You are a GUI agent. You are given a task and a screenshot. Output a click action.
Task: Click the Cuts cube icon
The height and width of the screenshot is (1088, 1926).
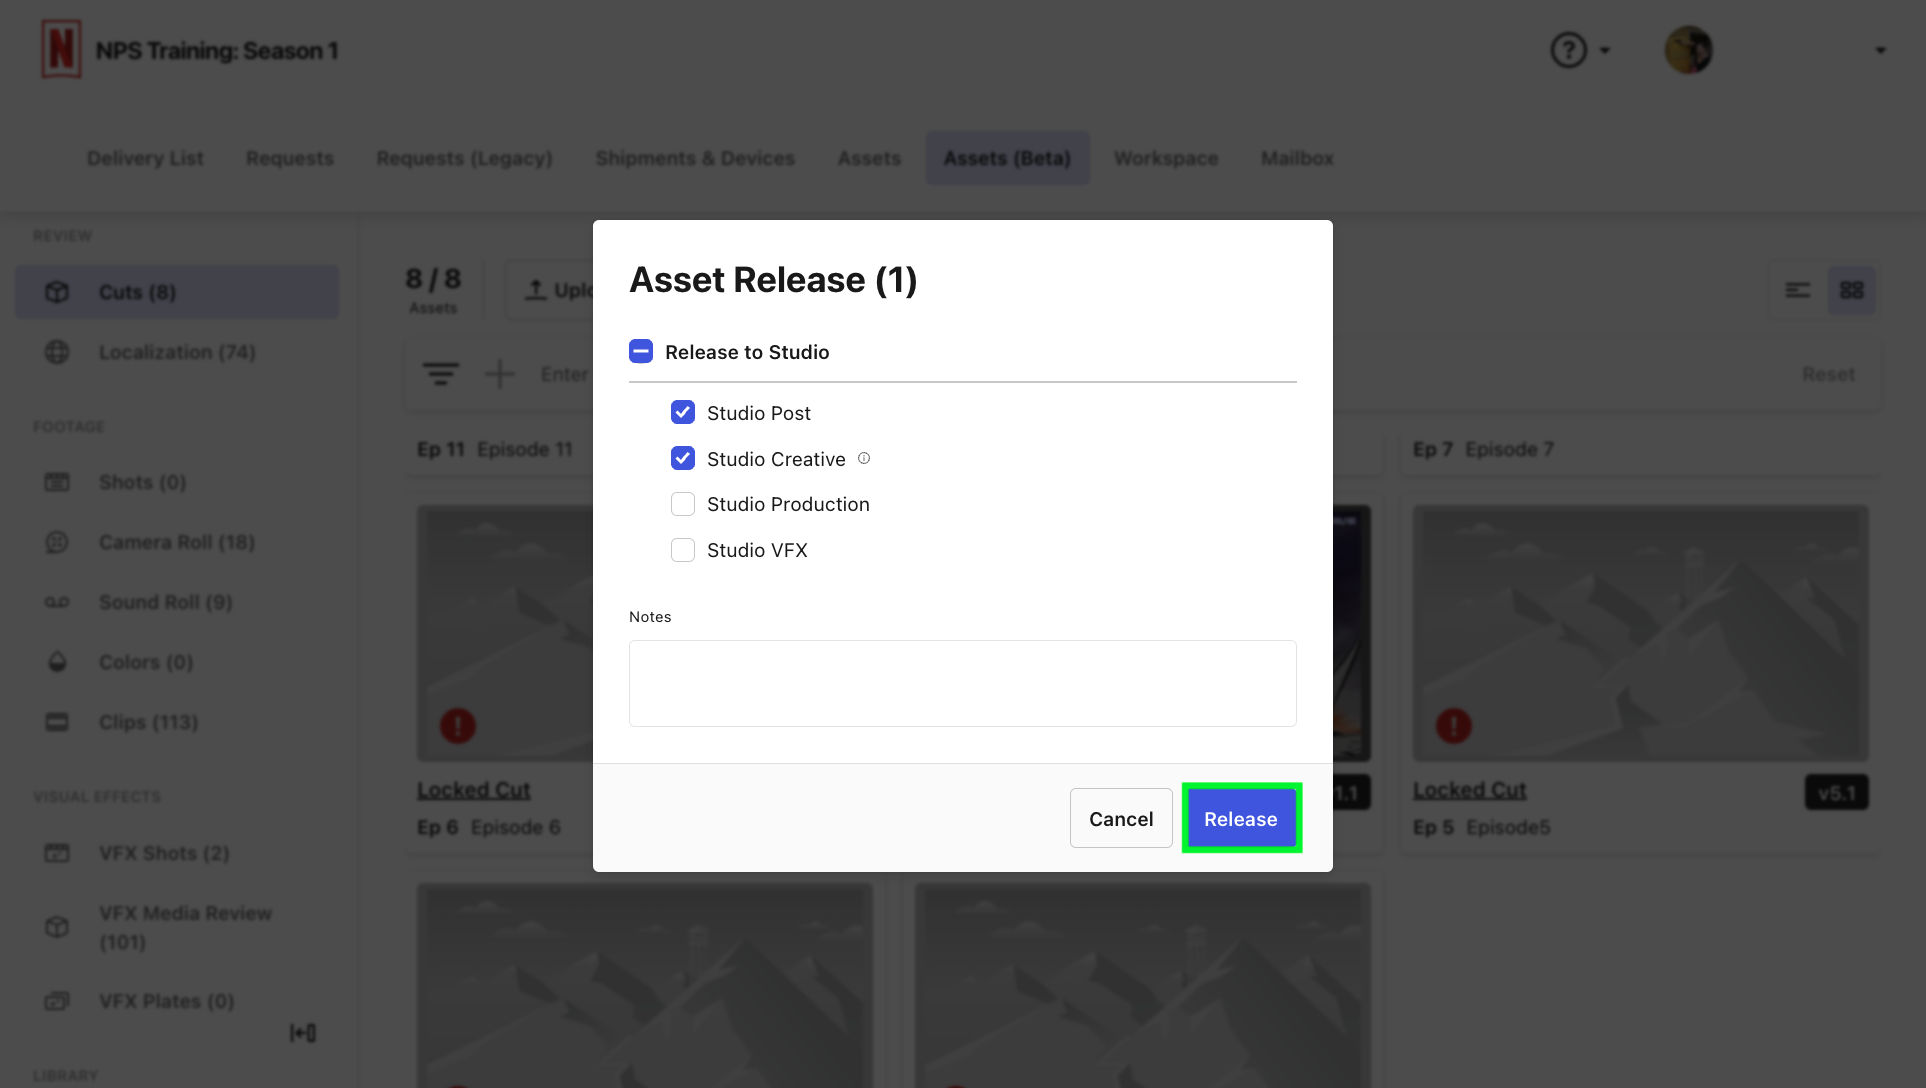click(x=57, y=292)
